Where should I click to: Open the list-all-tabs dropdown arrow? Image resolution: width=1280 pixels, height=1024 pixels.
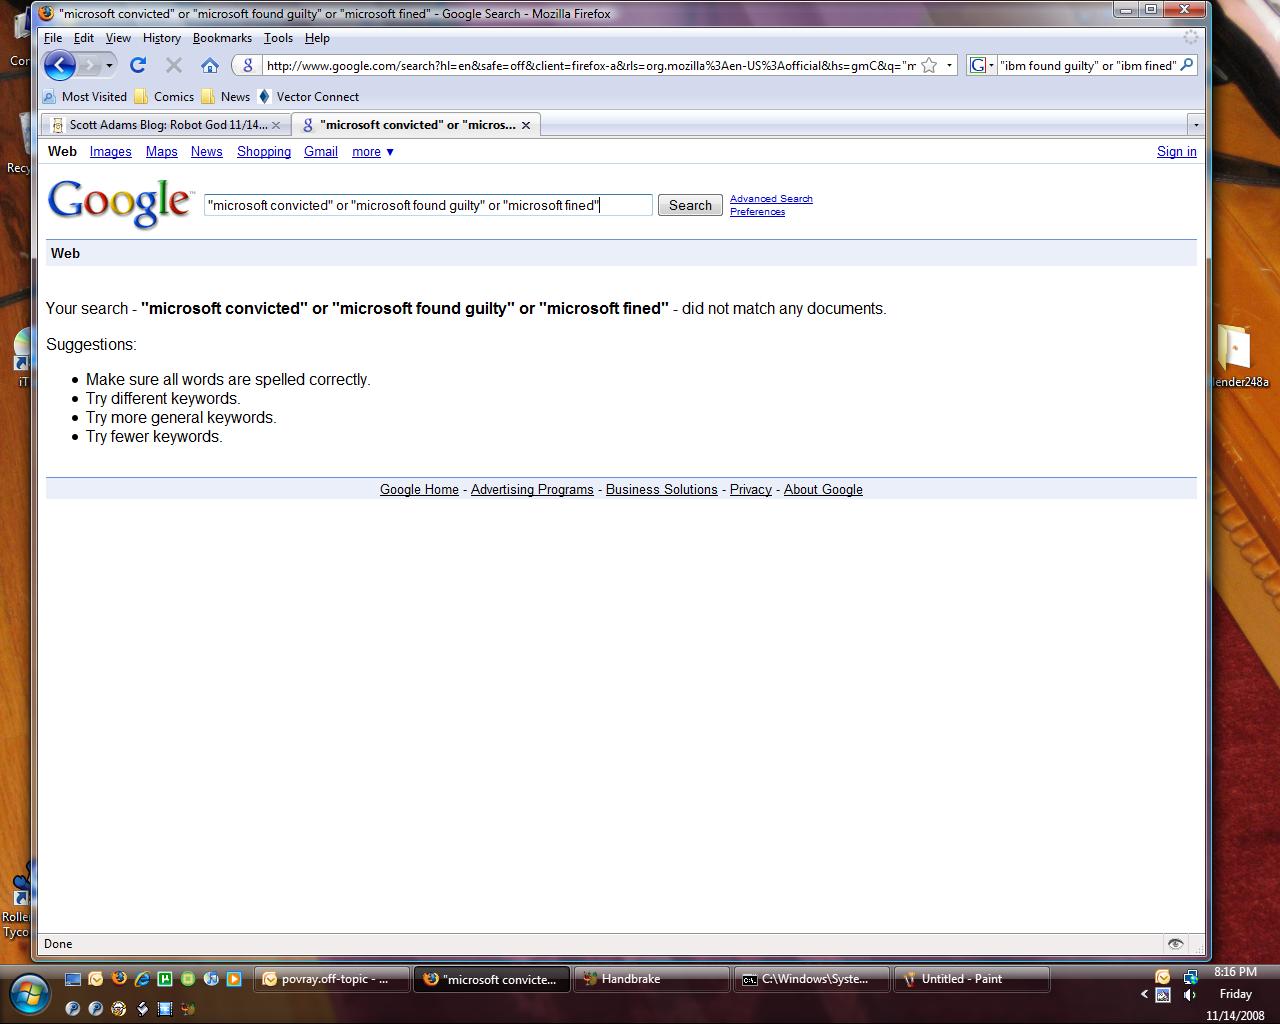tap(1195, 125)
